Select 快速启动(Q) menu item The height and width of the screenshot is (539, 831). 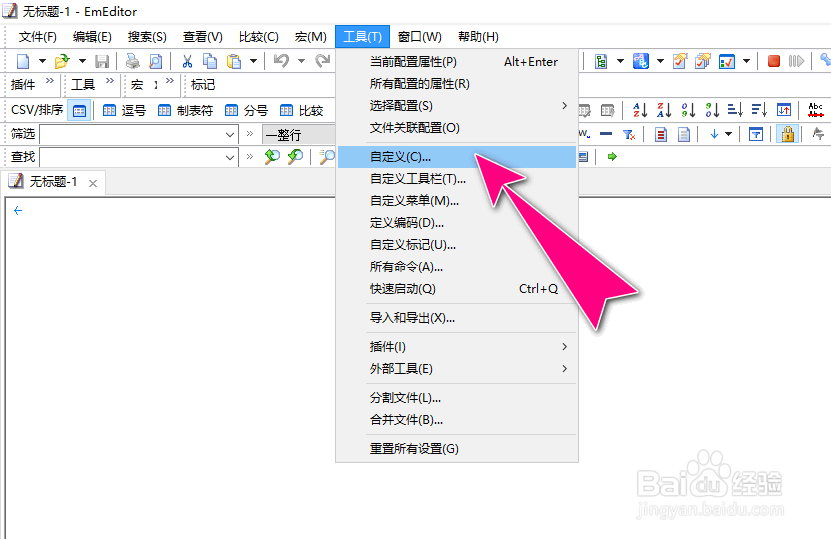[x=457, y=289]
